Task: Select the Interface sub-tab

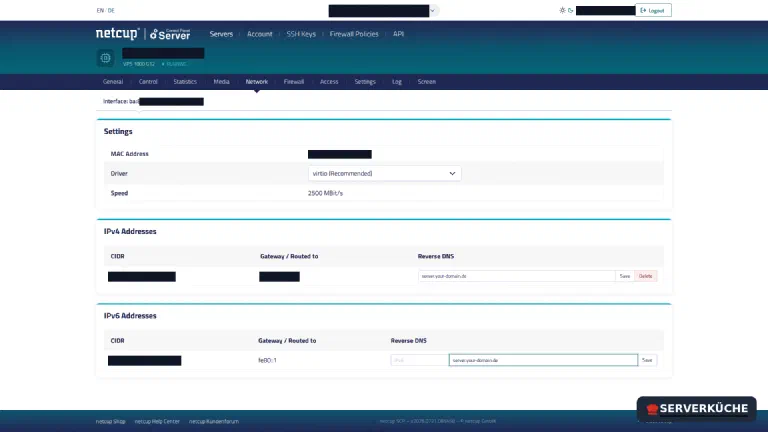Action: [153, 101]
